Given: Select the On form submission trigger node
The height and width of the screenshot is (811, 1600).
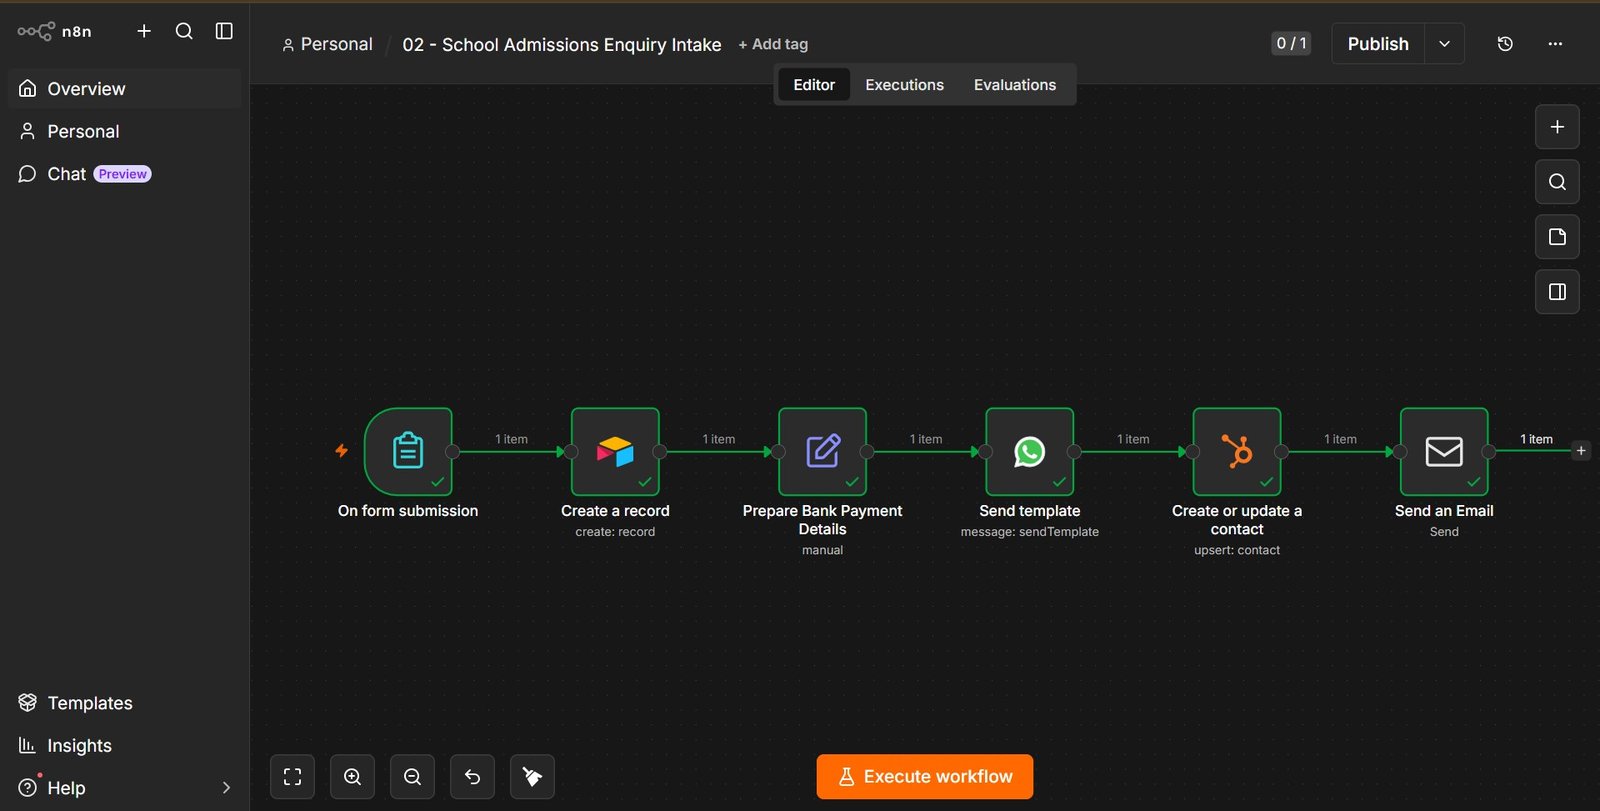Looking at the screenshot, I should point(408,451).
